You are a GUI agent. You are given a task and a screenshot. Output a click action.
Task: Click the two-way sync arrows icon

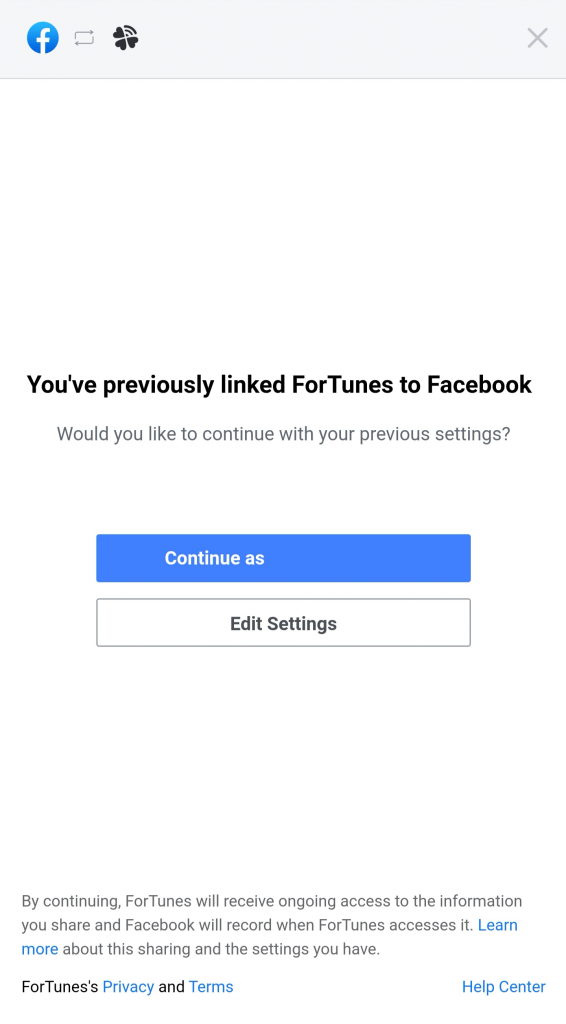tap(84, 38)
